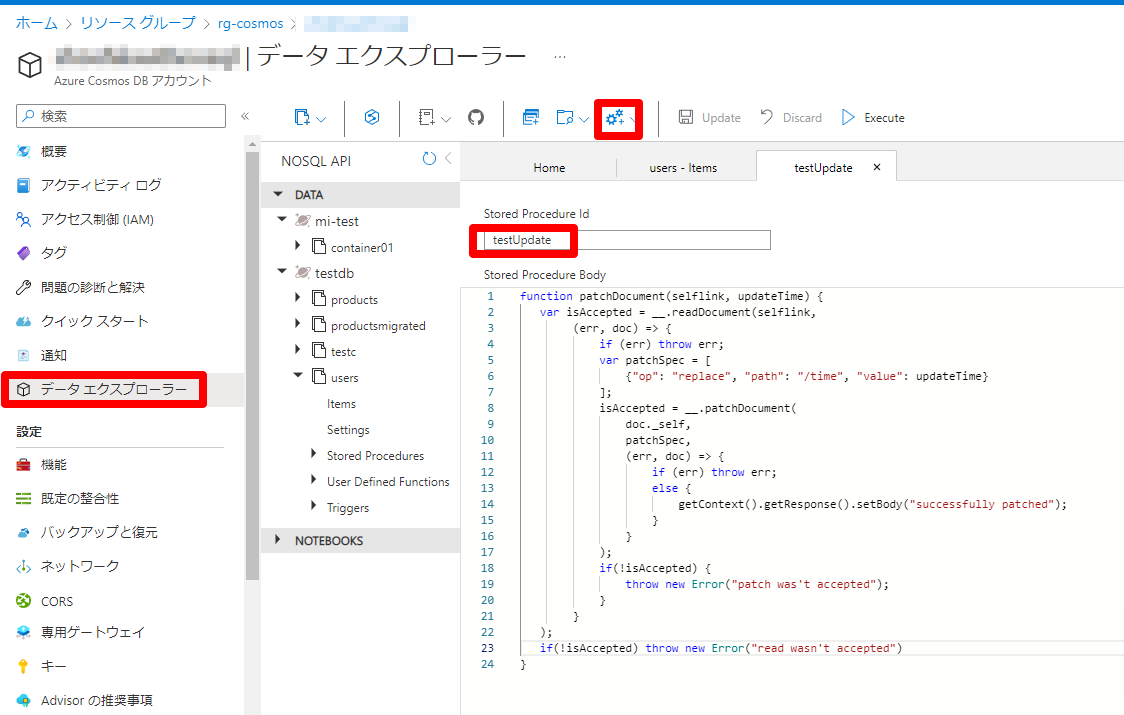
Task: Click the GitHub icon in toolbar
Action: pos(476,118)
